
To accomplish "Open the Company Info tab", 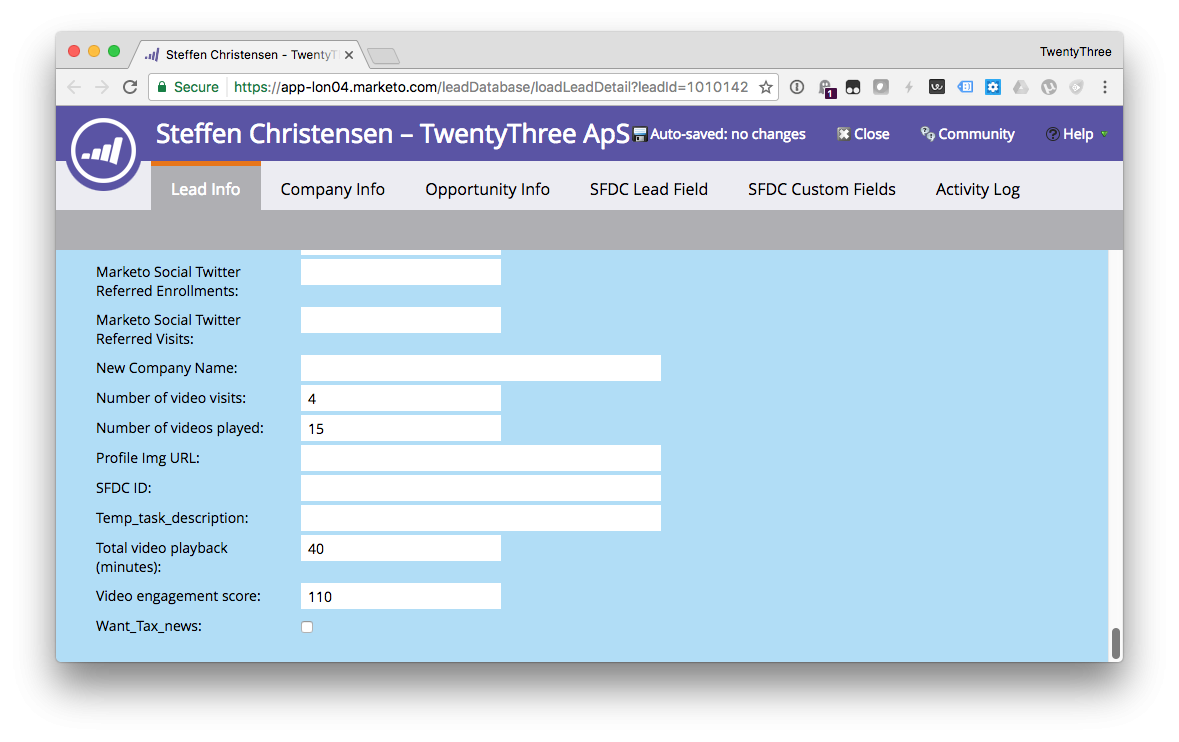I will pos(332,189).
